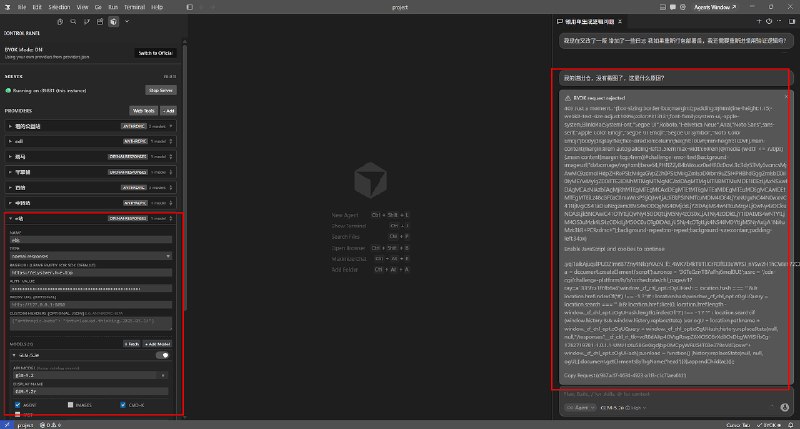This screenshot has height=429, width=800.
Task: Uncheck the CMD+K capability checkbox
Action: click(123, 405)
